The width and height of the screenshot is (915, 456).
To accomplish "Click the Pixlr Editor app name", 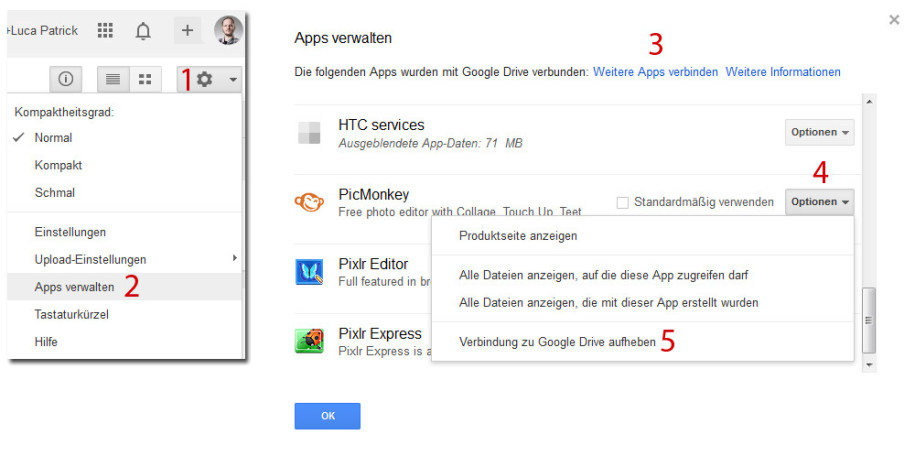I will tap(373, 264).
